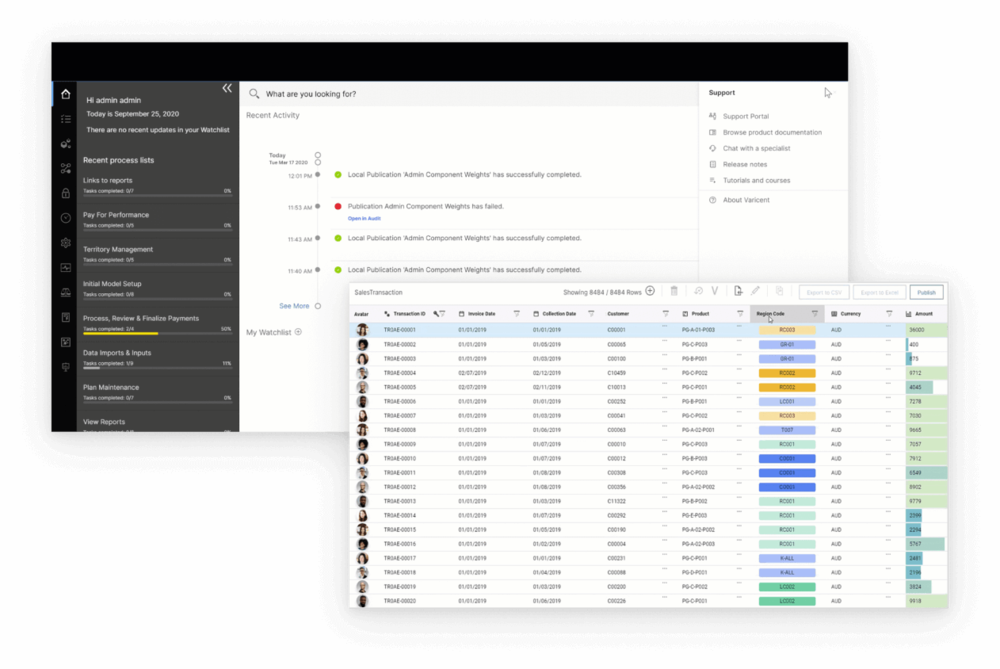Click the green LC002 swatch in row TR0AE-00019
The height and width of the screenshot is (669, 1000).
[787, 587]
